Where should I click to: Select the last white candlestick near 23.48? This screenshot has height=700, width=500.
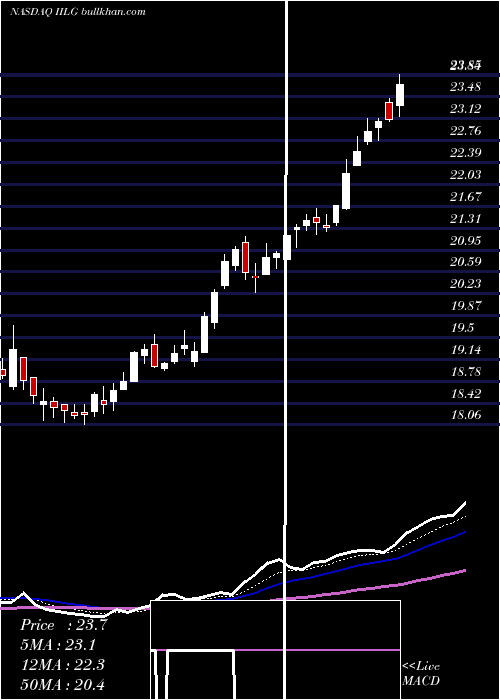pyautogui.click(x=400, y=95)
